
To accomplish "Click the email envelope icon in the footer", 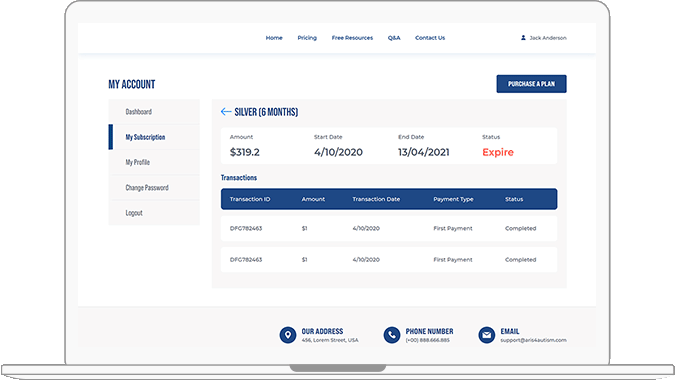I will click(x=486, y=335).
